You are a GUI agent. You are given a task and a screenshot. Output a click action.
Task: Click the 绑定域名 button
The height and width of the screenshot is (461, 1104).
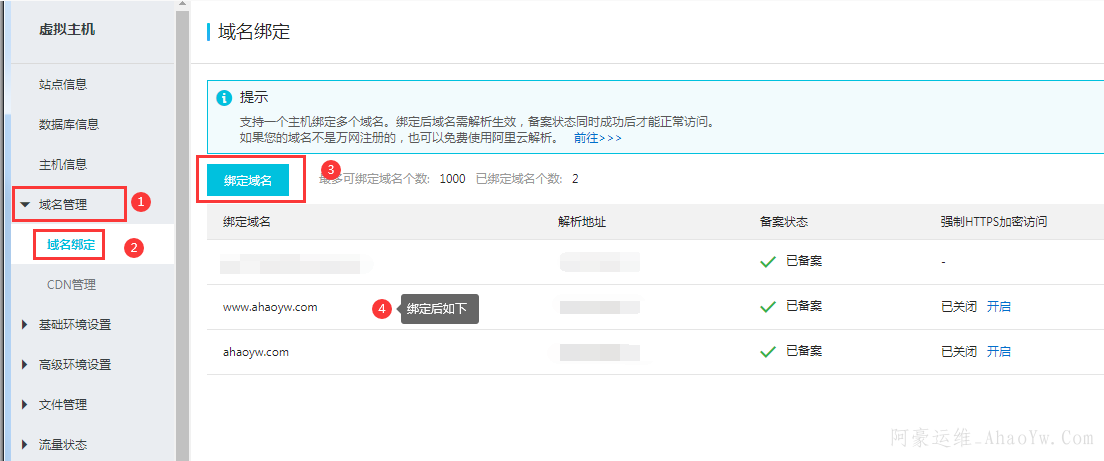(247, 181)
